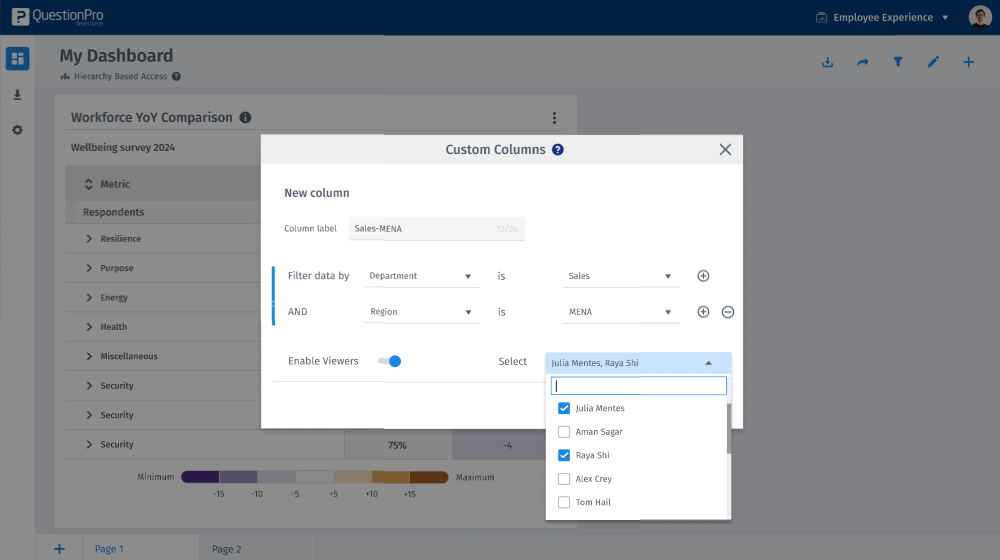The image size is (1000, 560).
Task: Close the Custom Columns dialog
Action: [x=725, y=150]
